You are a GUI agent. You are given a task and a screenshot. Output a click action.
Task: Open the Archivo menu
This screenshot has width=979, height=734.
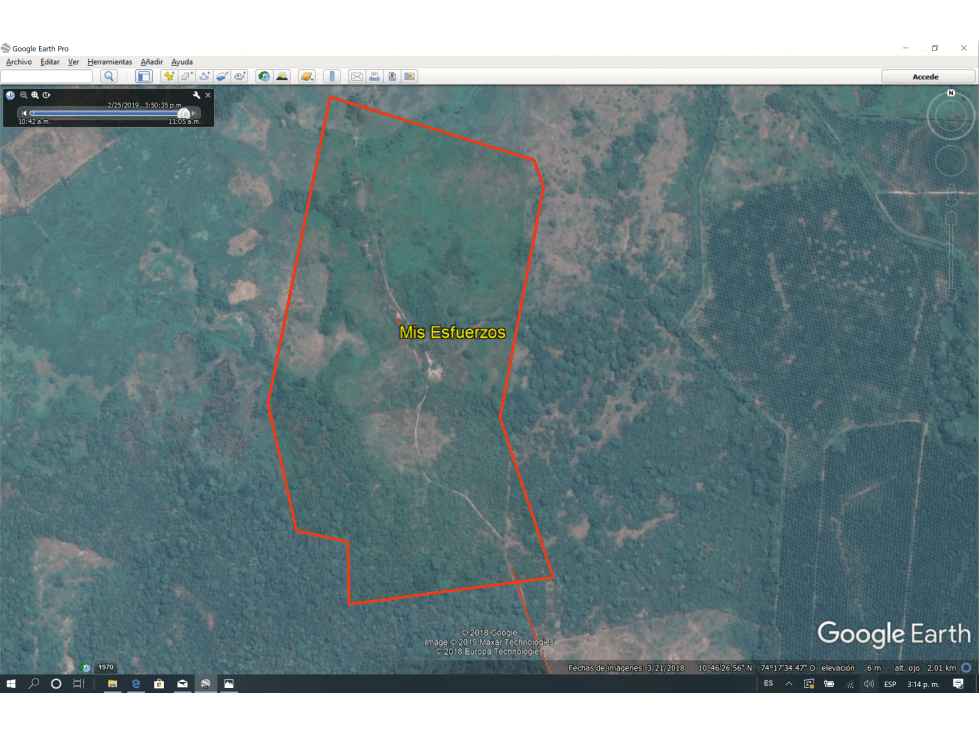19,62
